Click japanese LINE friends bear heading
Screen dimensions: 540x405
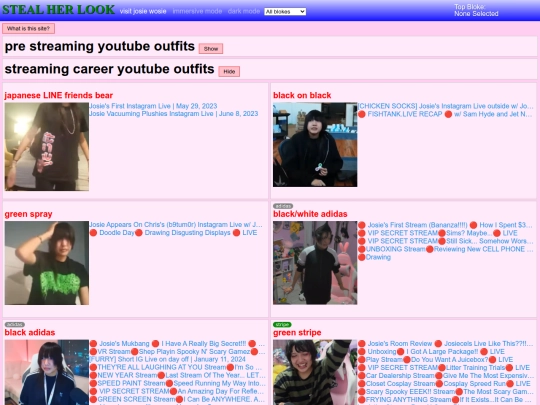click(x=59, y=95)
